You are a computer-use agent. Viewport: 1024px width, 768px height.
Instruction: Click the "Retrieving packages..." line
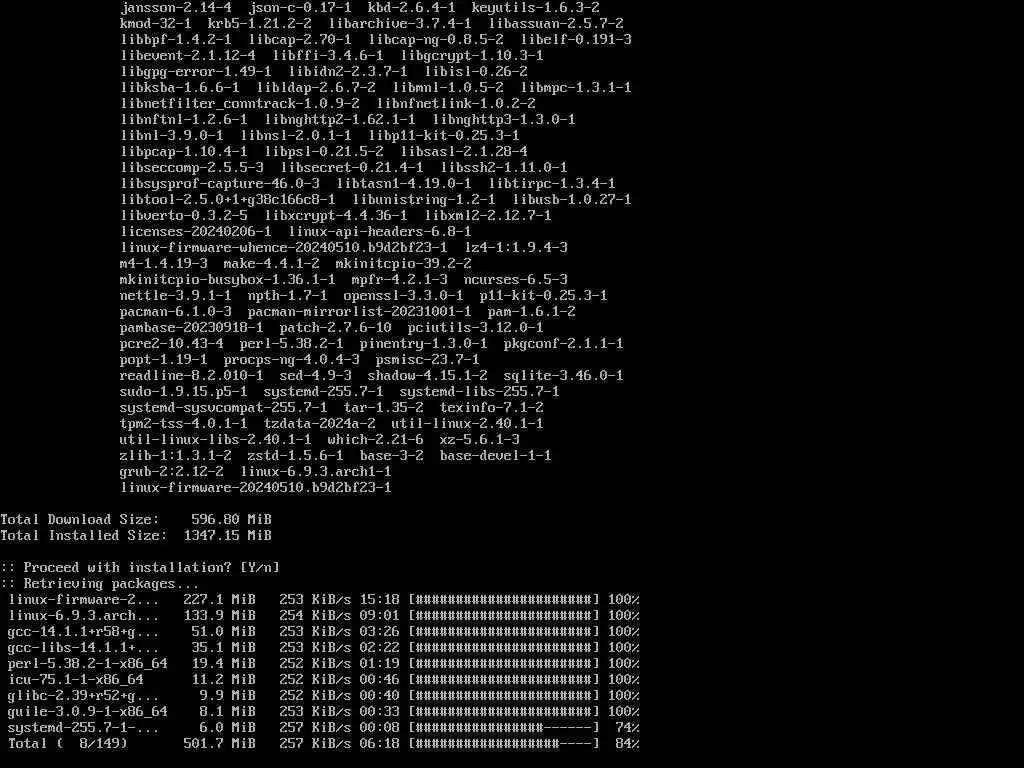[101, 583]
